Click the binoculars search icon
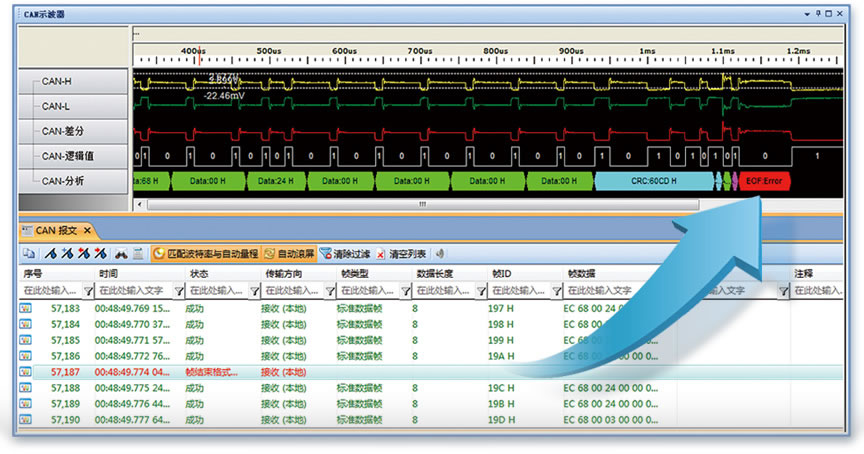Screen dimensions: 864x454 coord(120,254)
